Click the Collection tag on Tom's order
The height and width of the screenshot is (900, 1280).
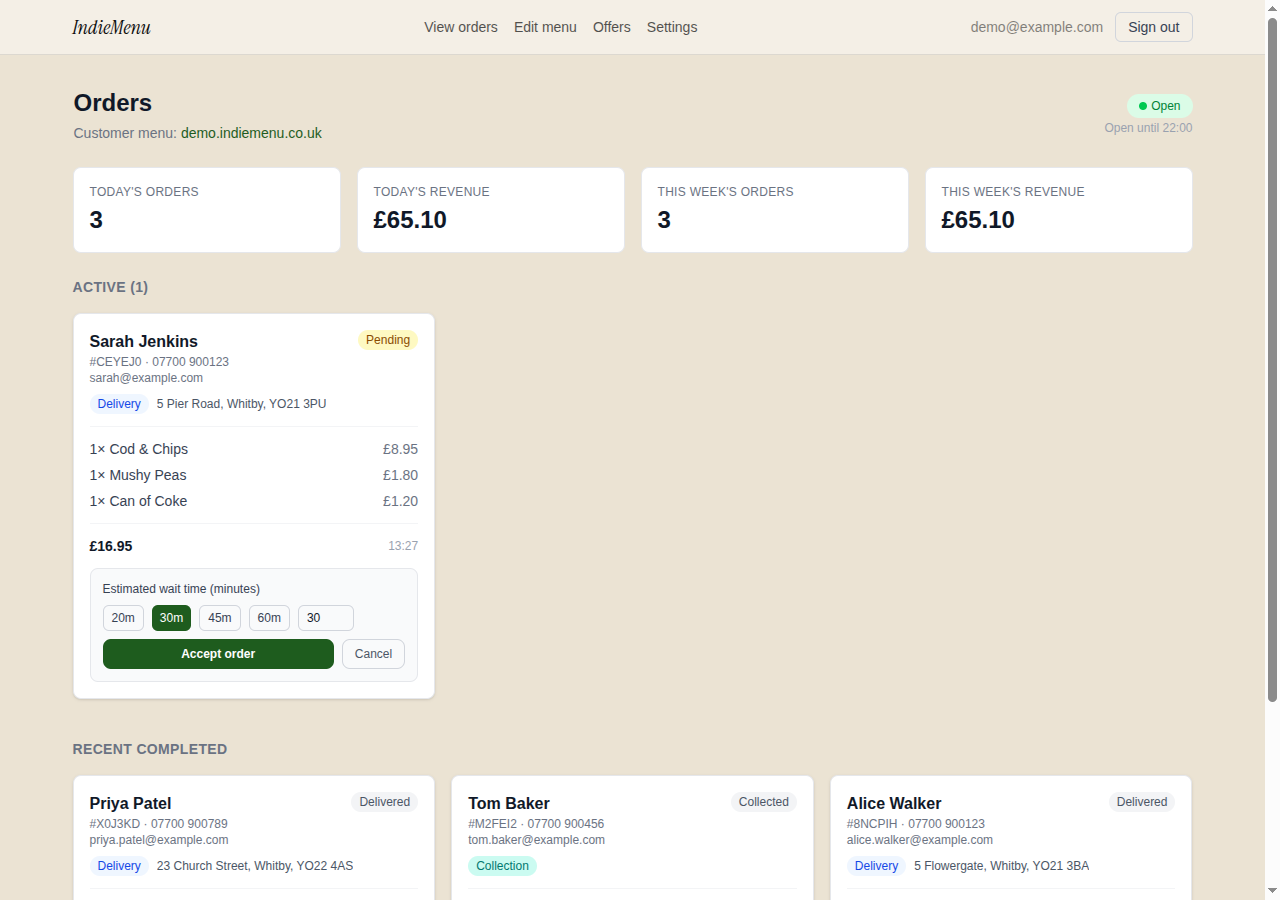[x=502, y=866]
